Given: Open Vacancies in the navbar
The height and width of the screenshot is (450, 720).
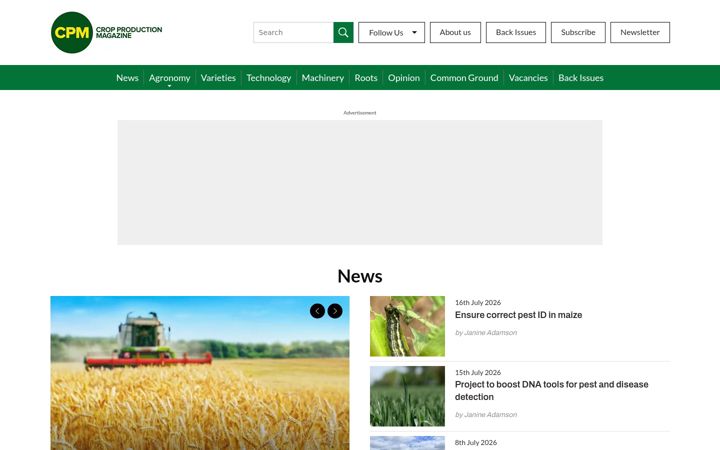Looking at the screenshot, I should click(528, 78).
